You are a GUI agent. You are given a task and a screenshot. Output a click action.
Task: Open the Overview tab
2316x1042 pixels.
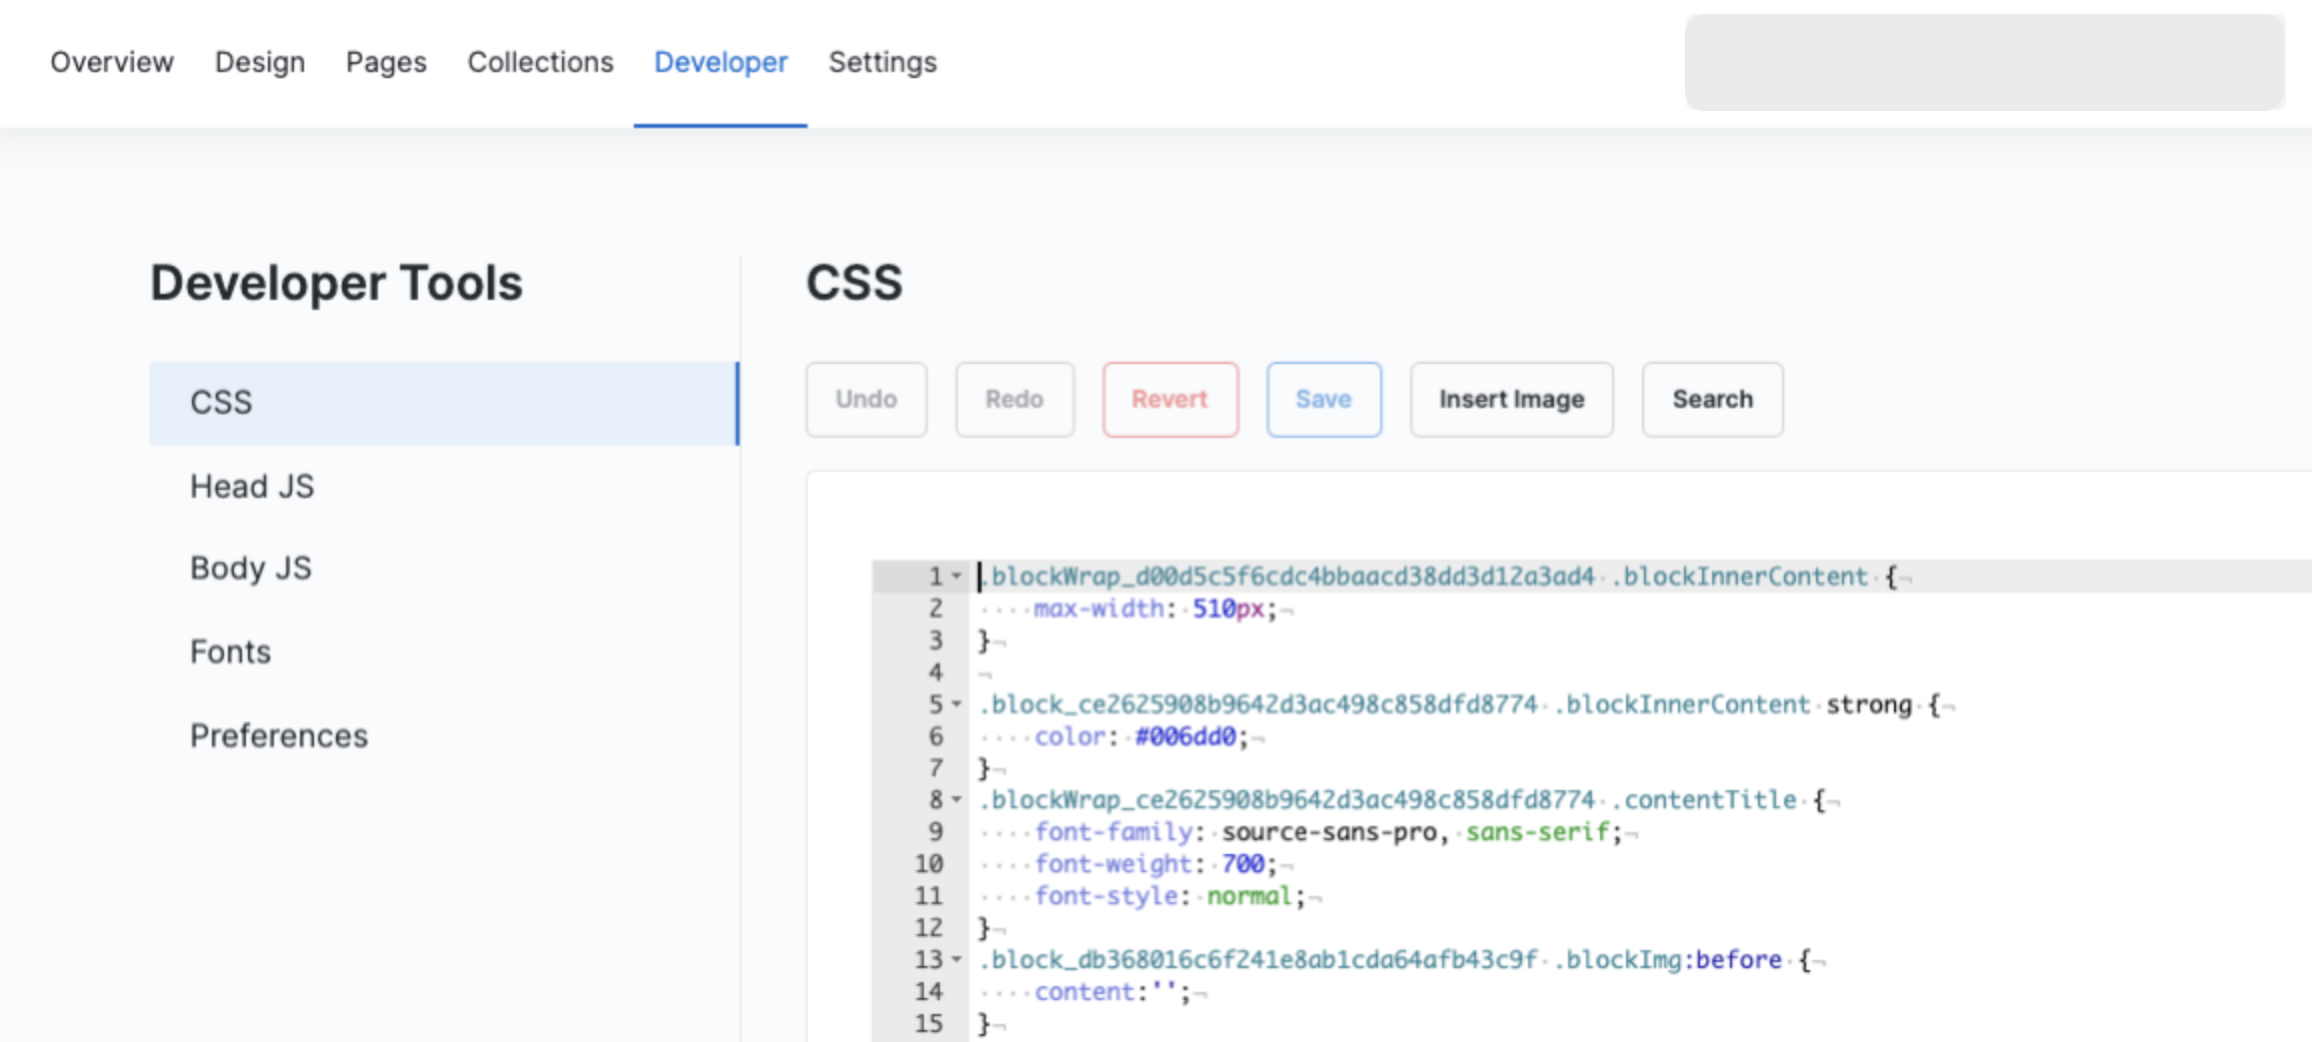(x=112, y=62)
